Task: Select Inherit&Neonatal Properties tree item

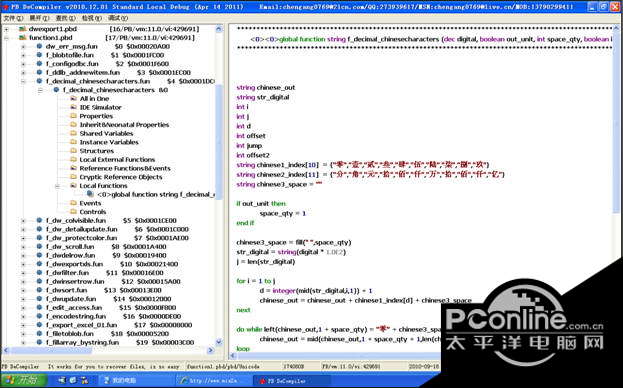Action: pos(124,125)
